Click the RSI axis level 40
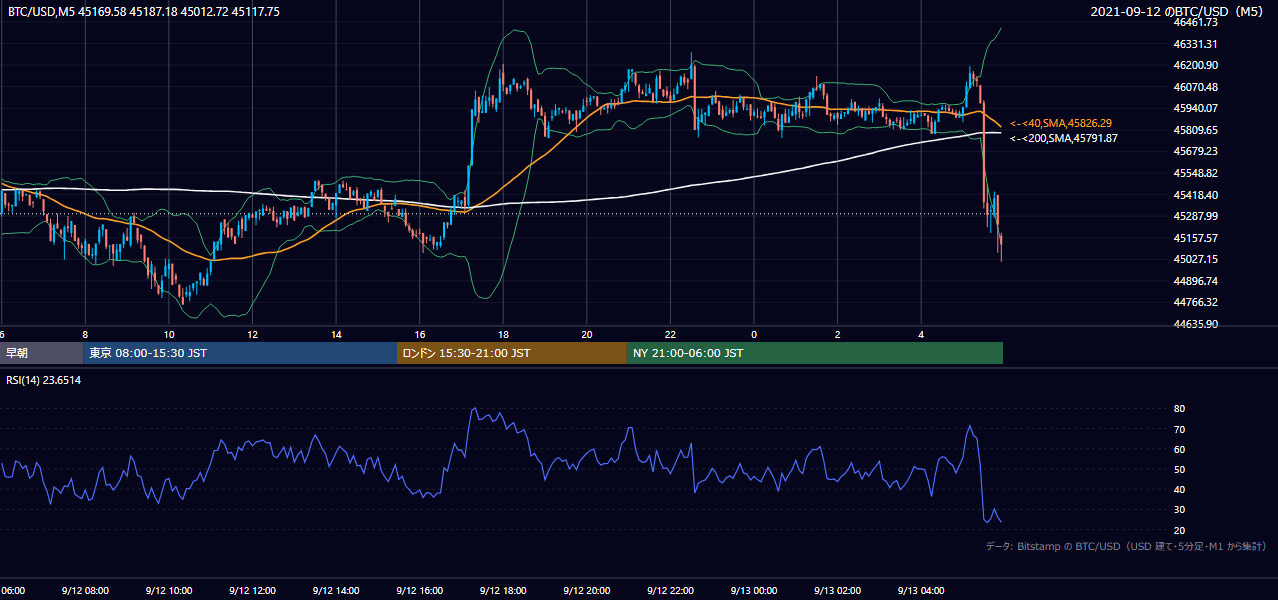1278x600 pixels. tap(1179, 489)
